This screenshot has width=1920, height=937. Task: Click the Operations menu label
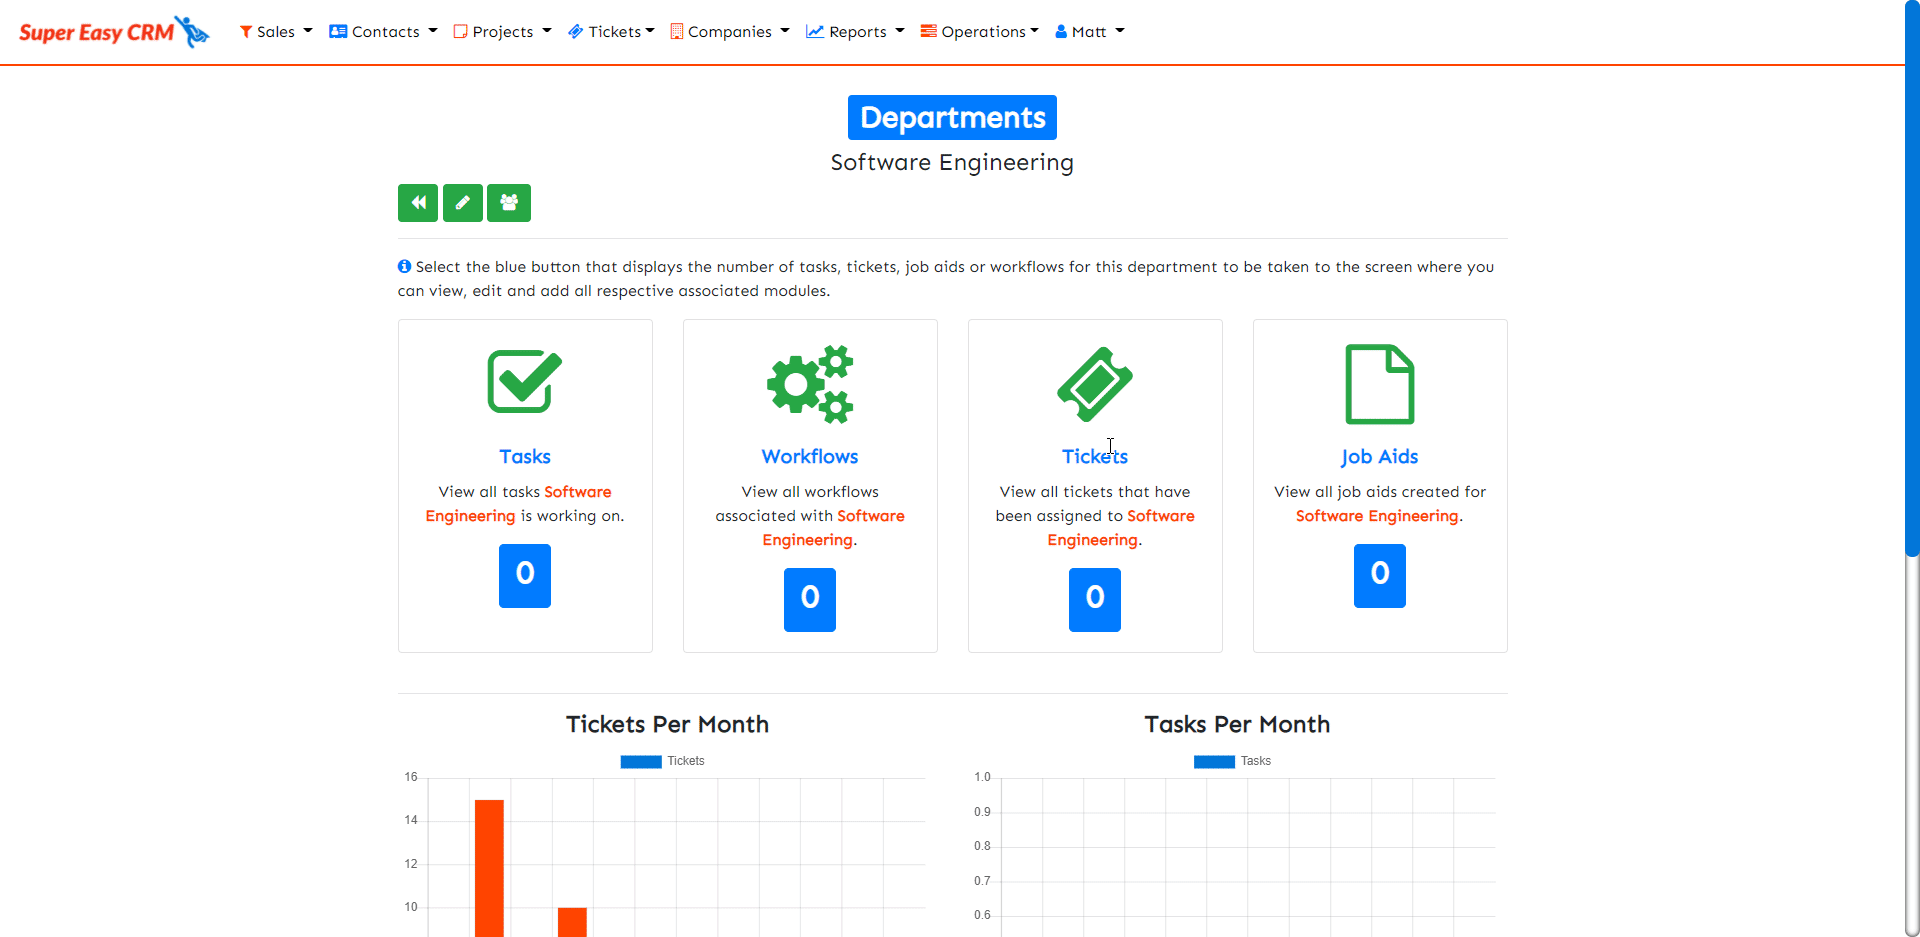[x=983, y=32]
